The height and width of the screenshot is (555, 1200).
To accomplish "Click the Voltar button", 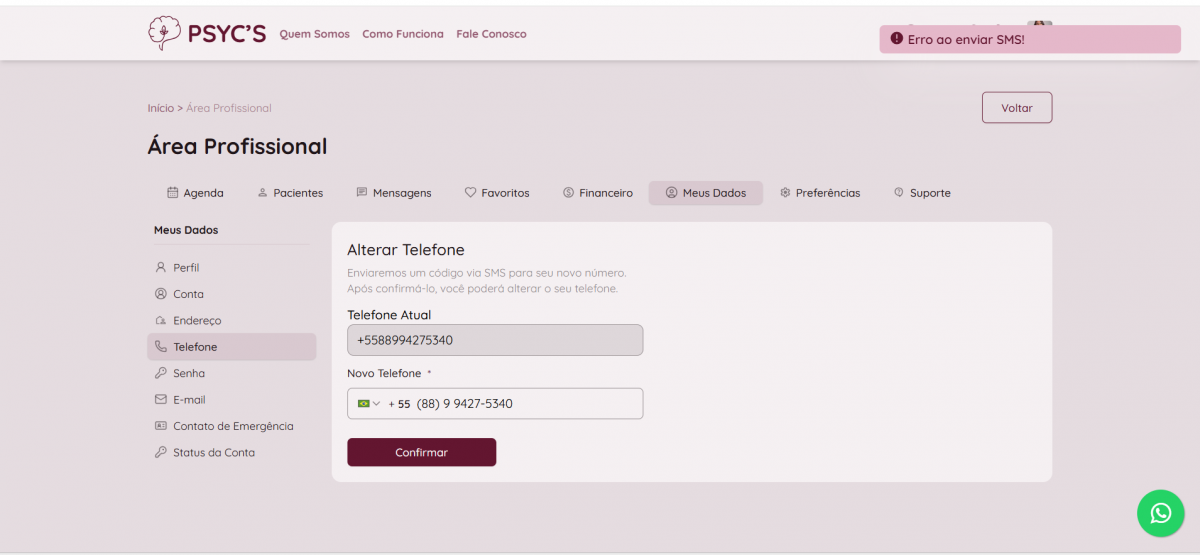I will point(1016,108).
